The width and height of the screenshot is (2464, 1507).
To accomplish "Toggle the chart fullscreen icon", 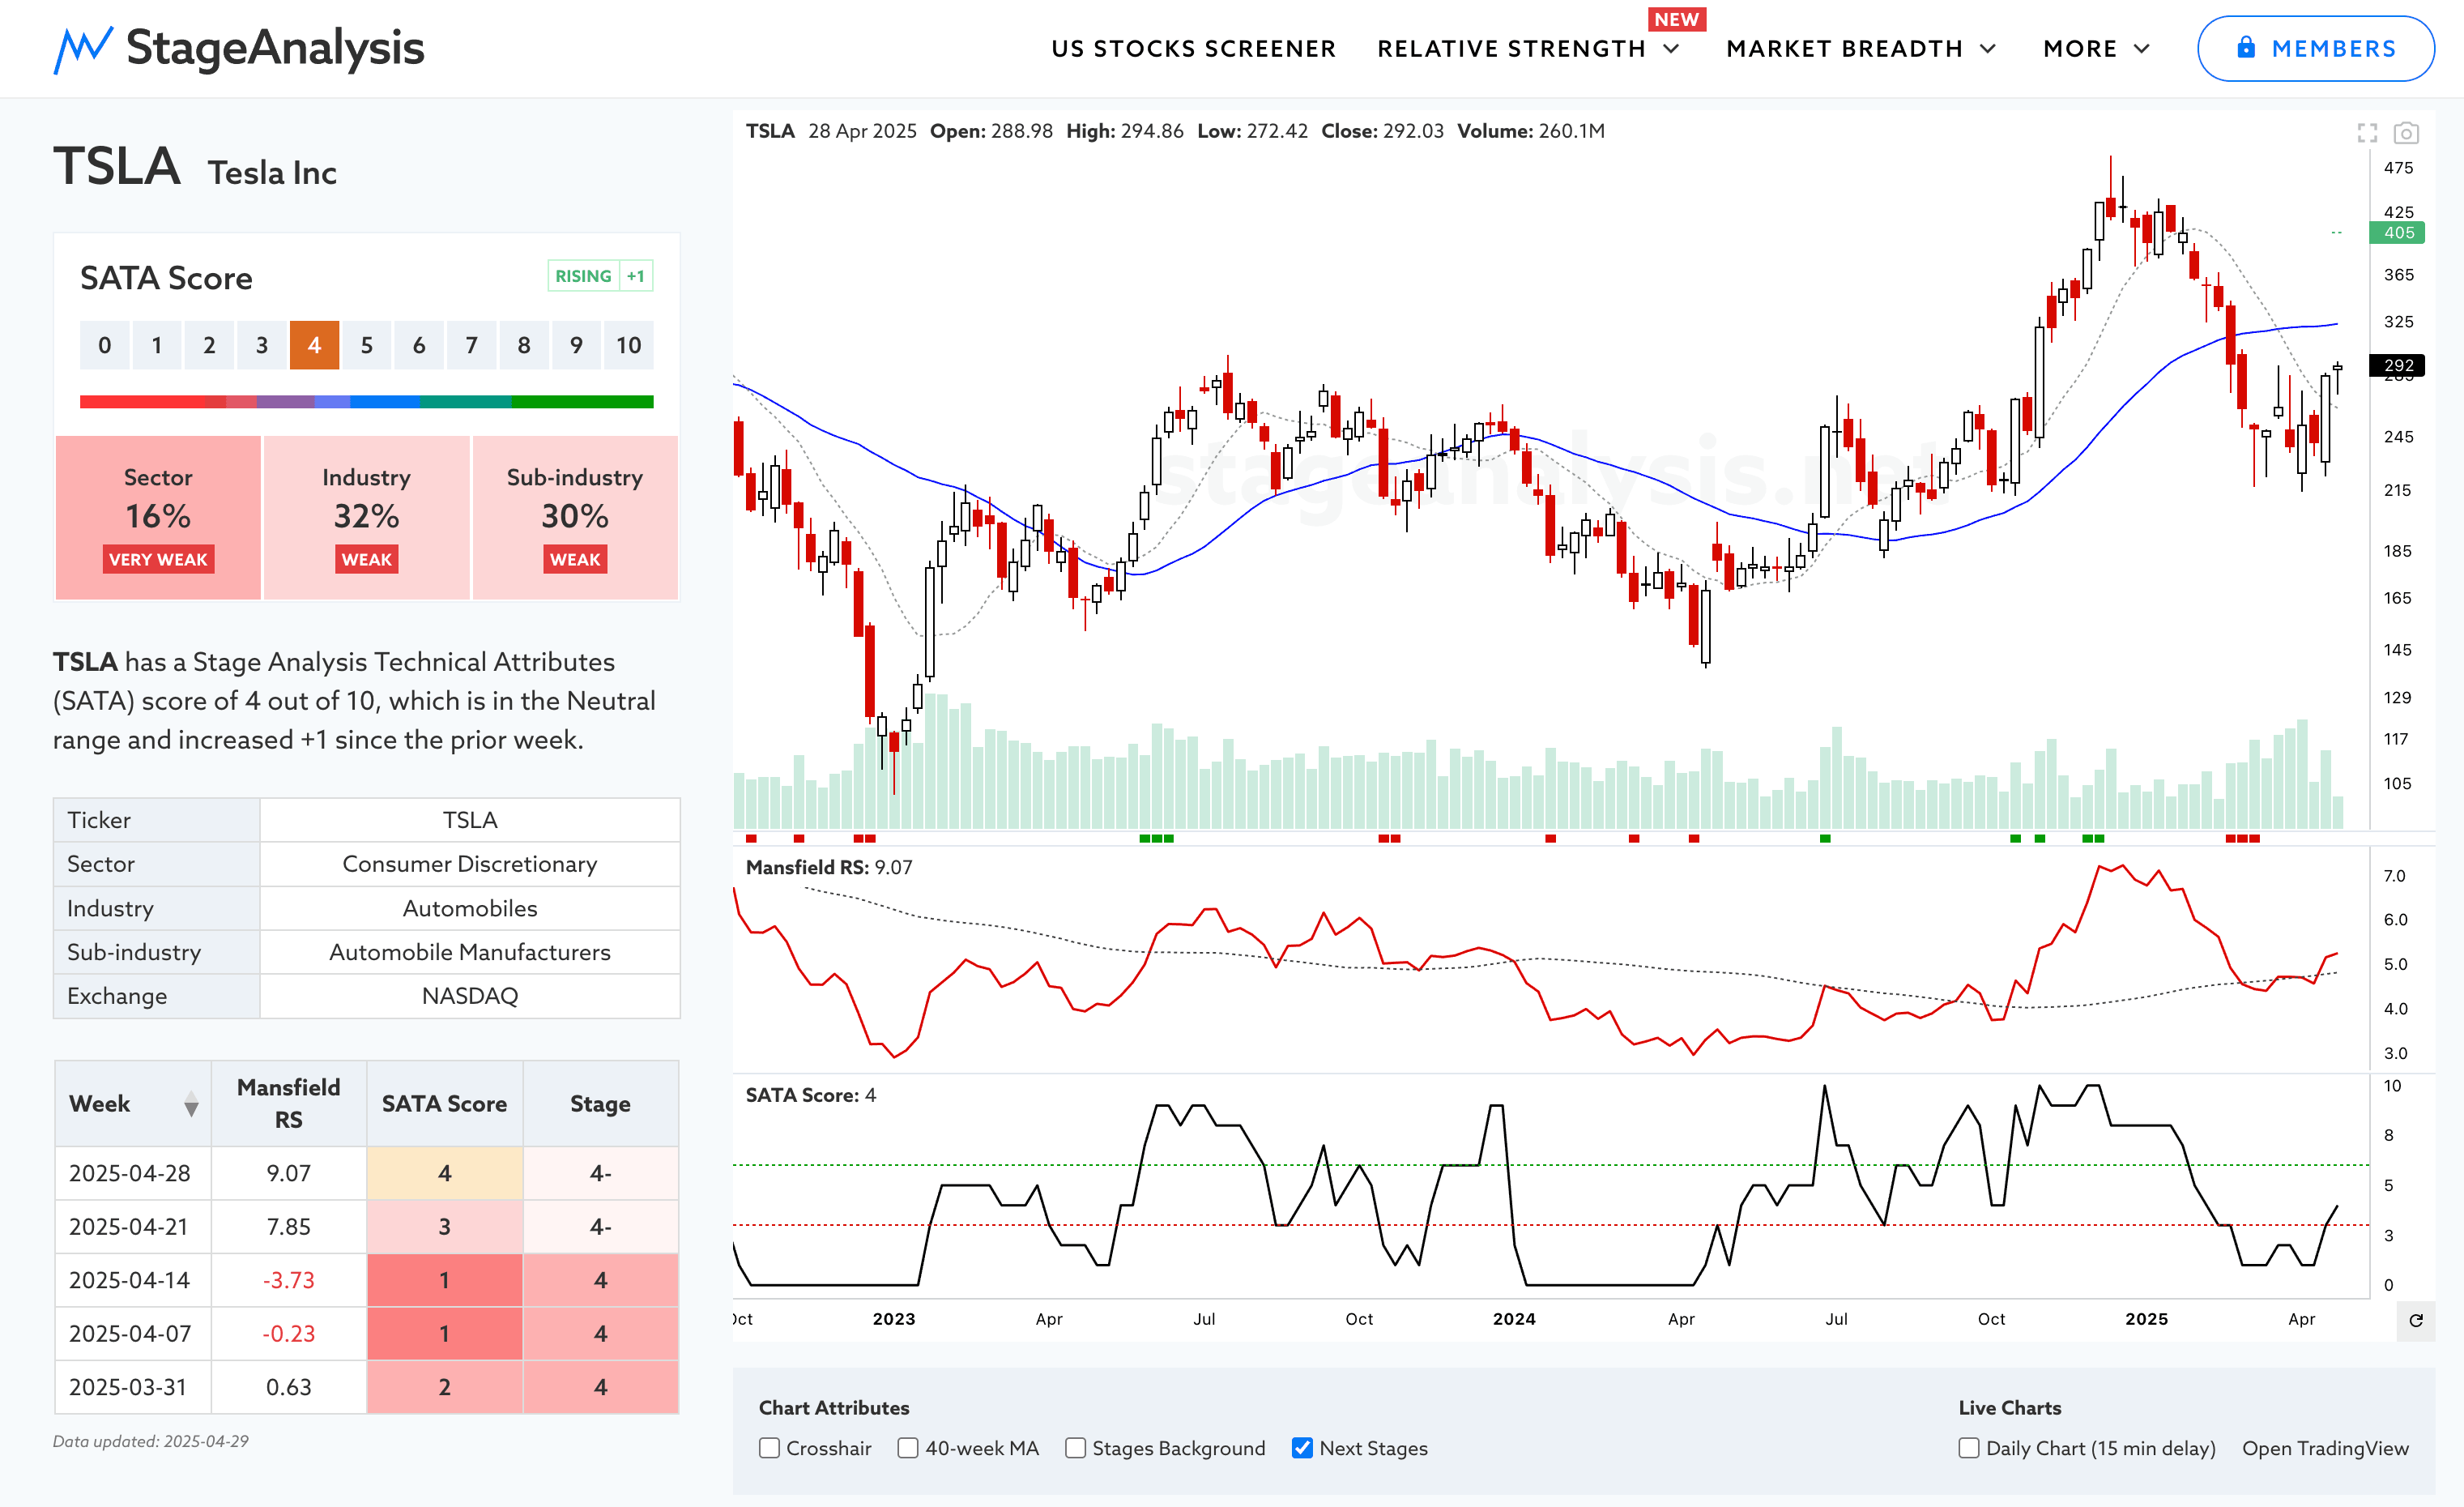I will pyautogui.click(x=2367, y=133).
